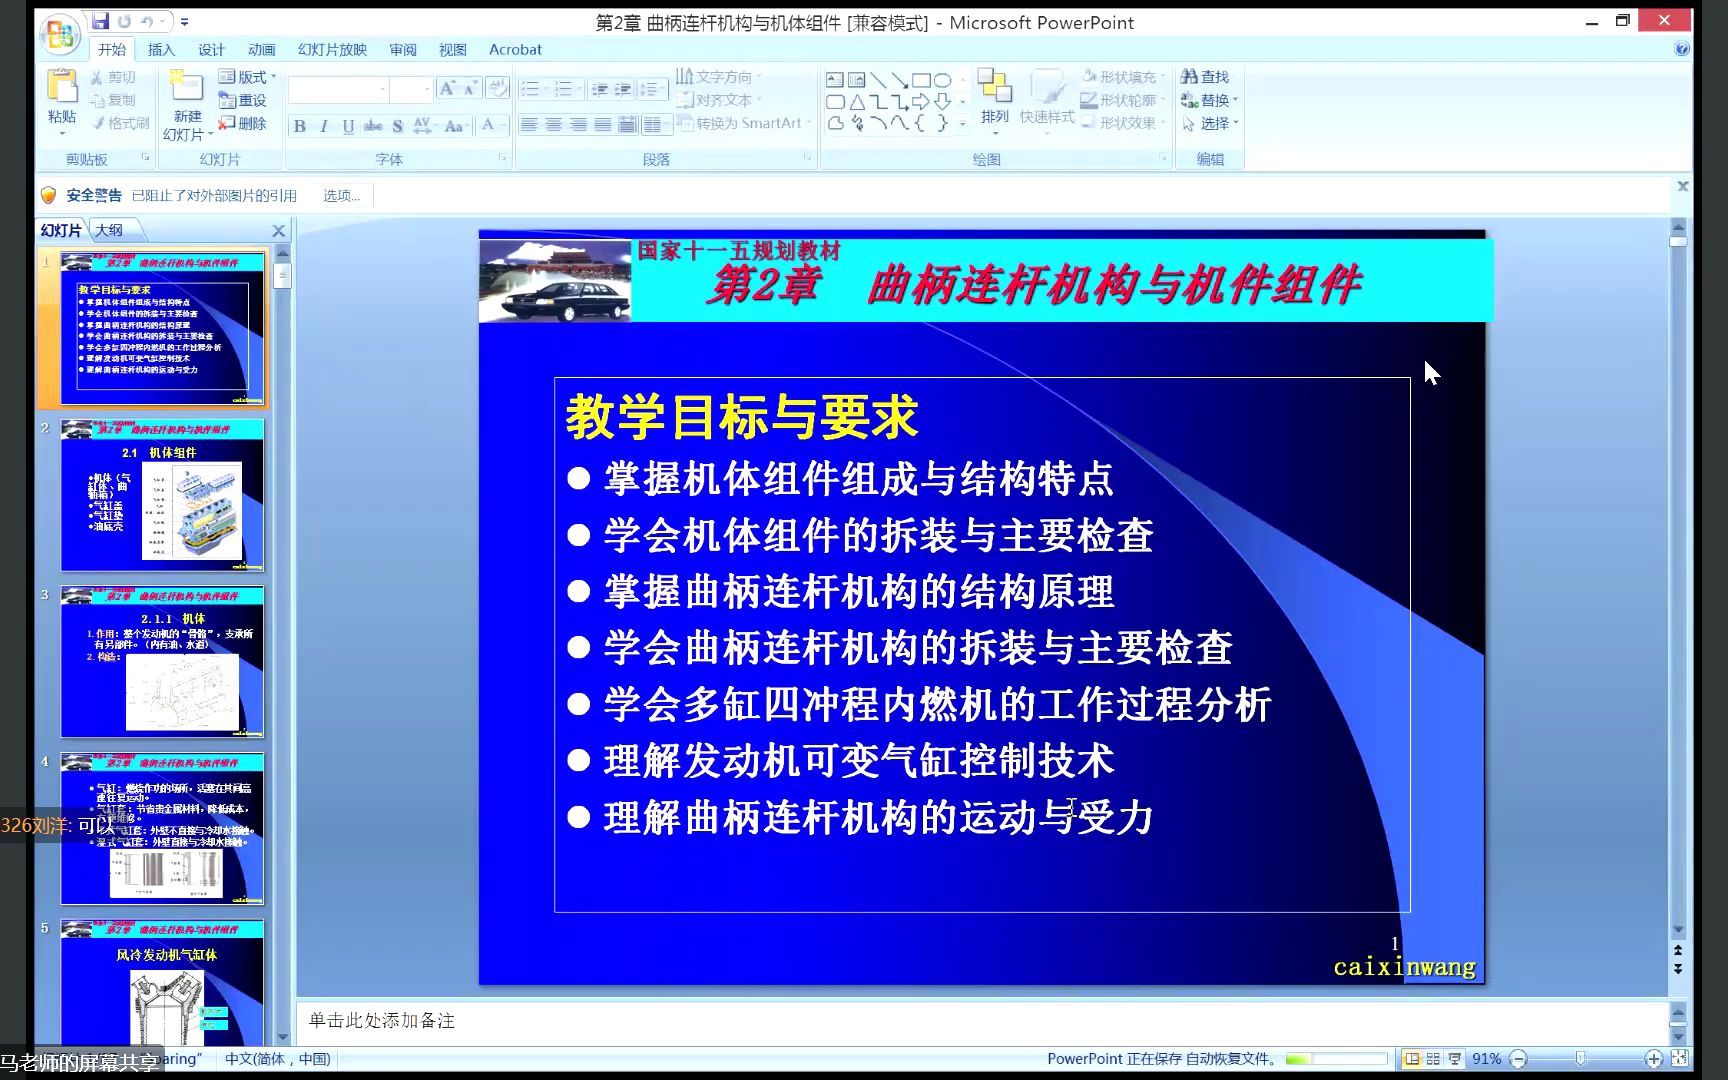
Task: Open the Animations (动画) ribbon tab
Action: pyautogui.click(x=261, y=49)
